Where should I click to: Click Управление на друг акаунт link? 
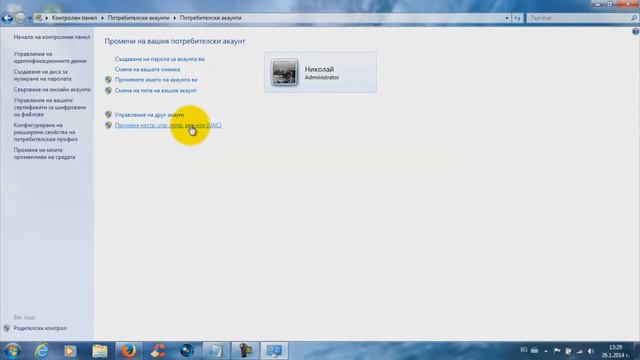click(149, 115)
